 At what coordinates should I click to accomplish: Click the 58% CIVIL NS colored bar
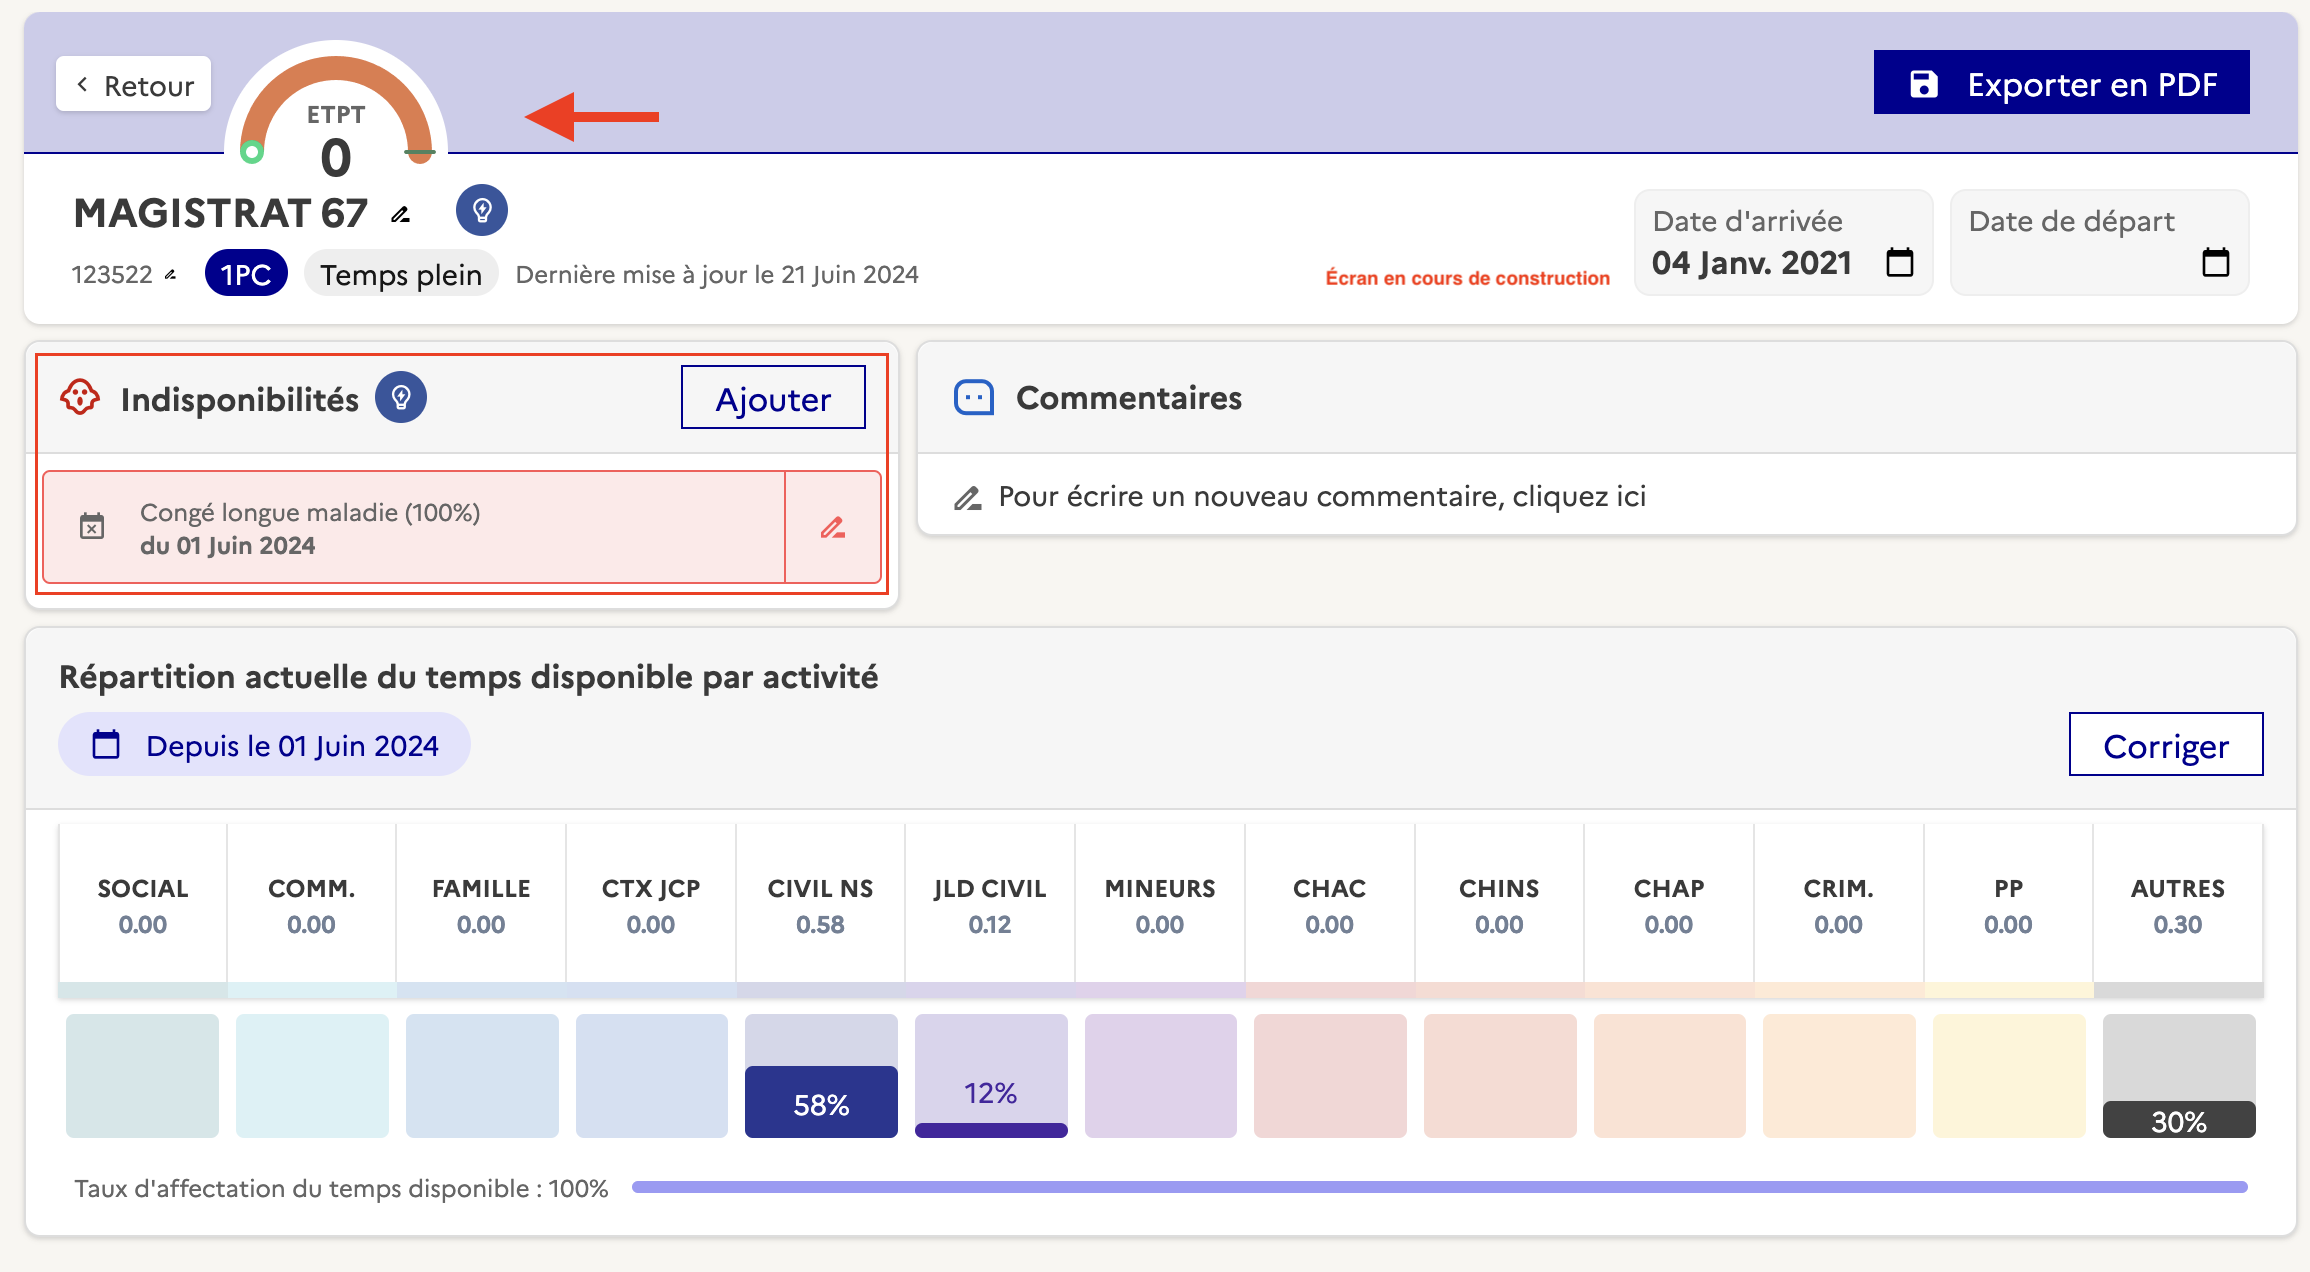coord(821,1102)
